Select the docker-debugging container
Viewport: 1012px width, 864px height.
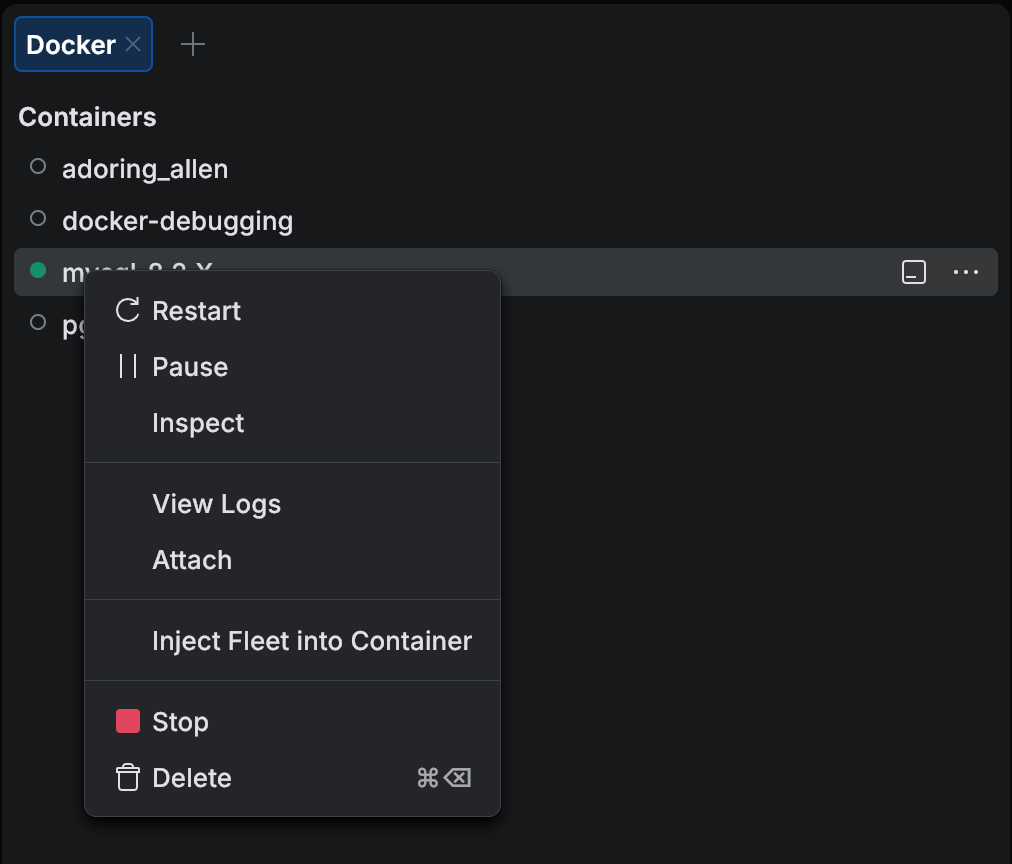(x=177, y=220)
